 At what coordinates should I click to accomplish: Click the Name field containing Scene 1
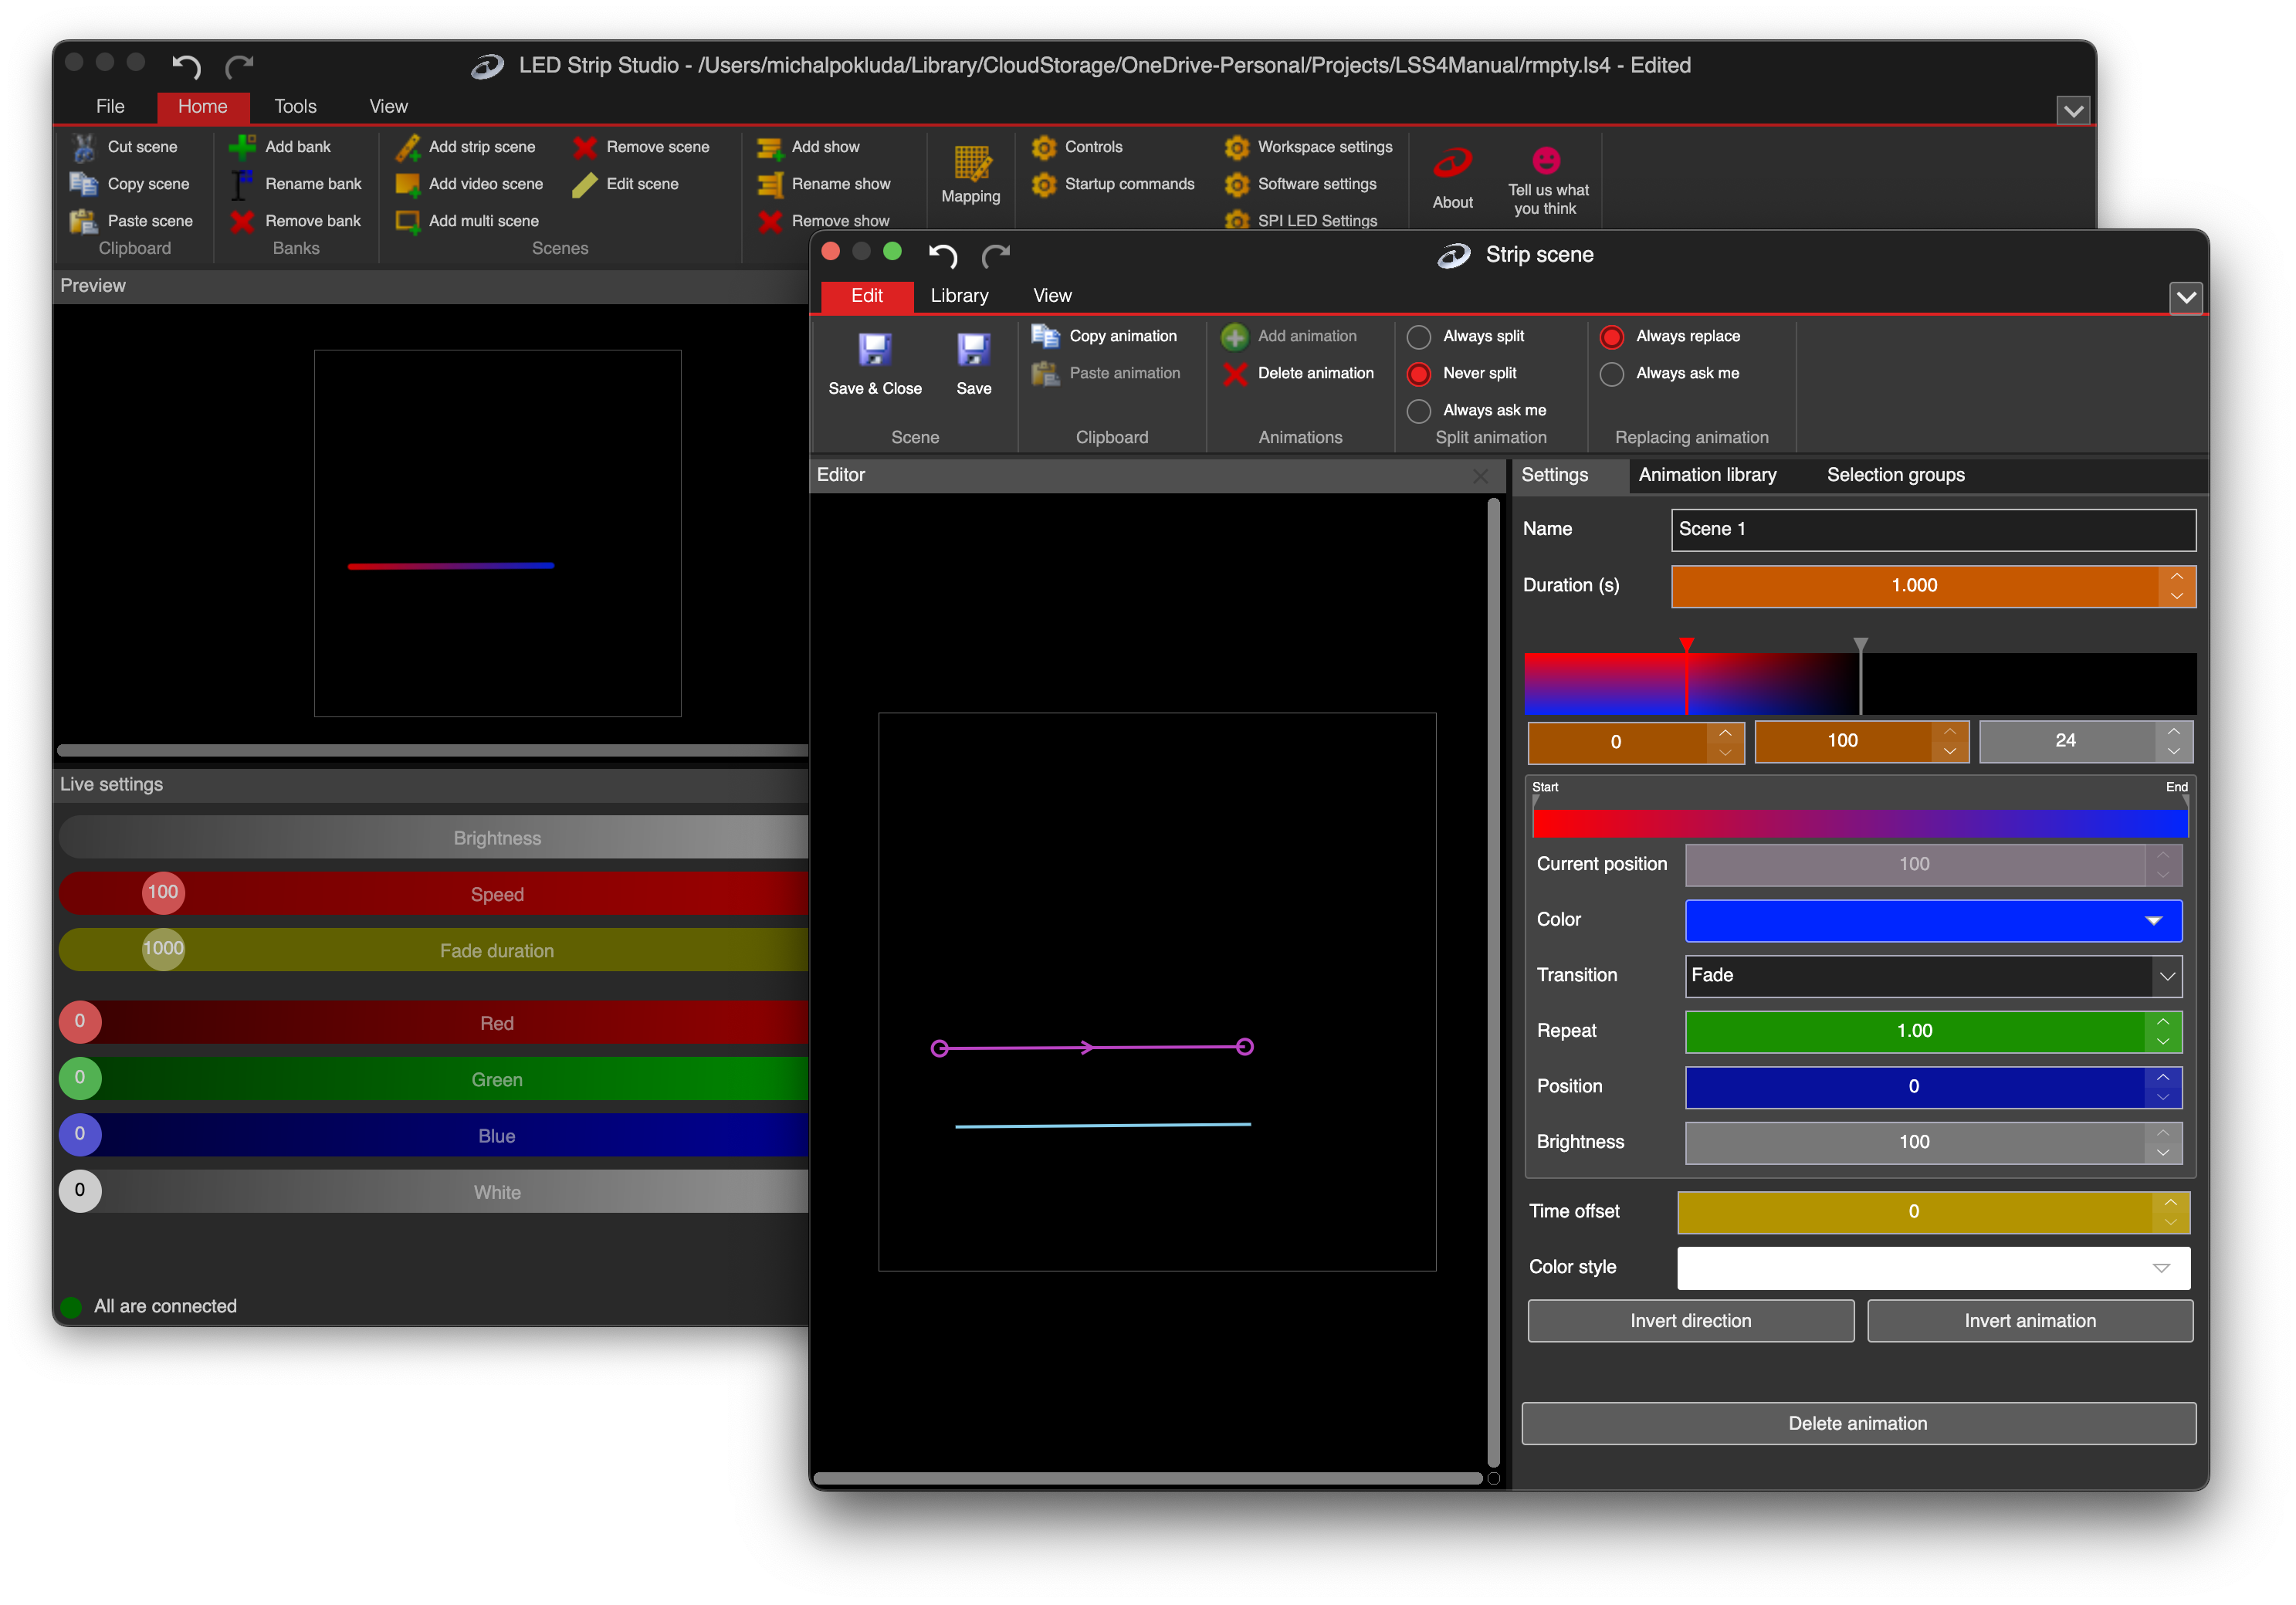(1933, 530)
